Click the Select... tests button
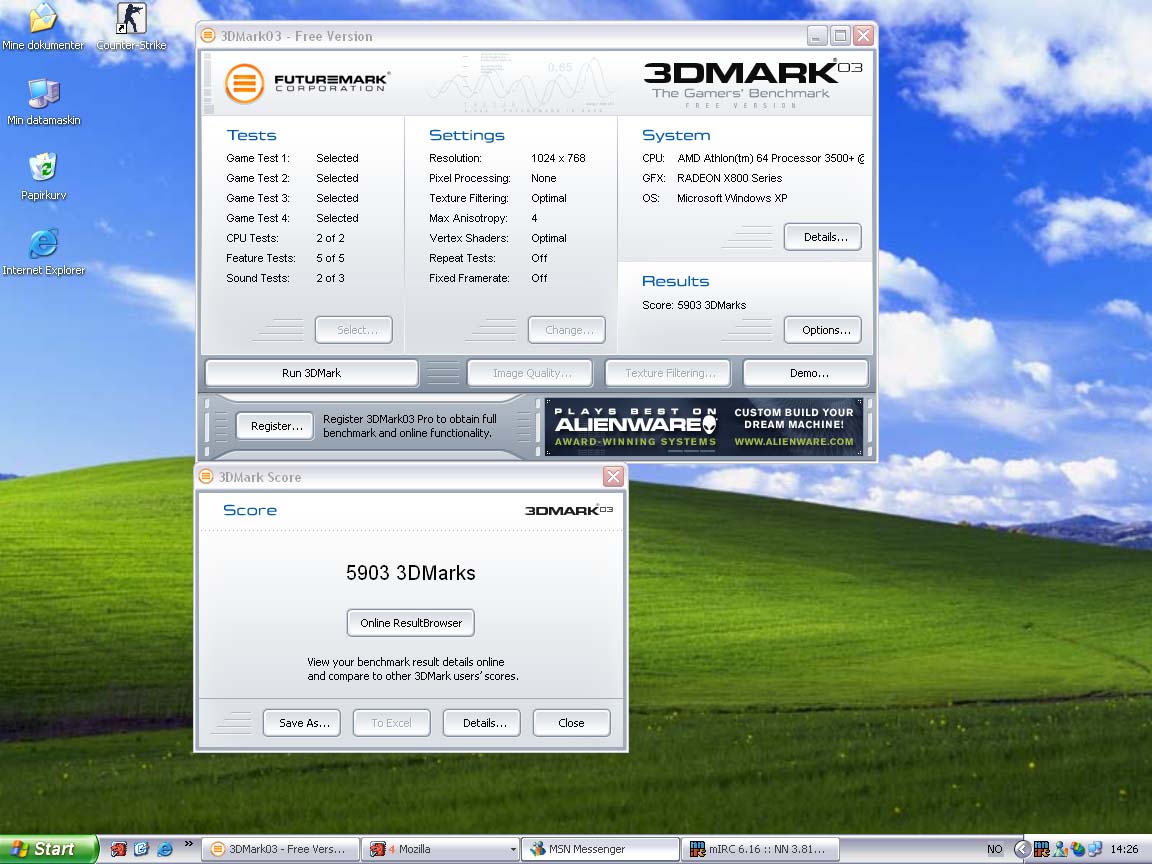 coord(353,330)
